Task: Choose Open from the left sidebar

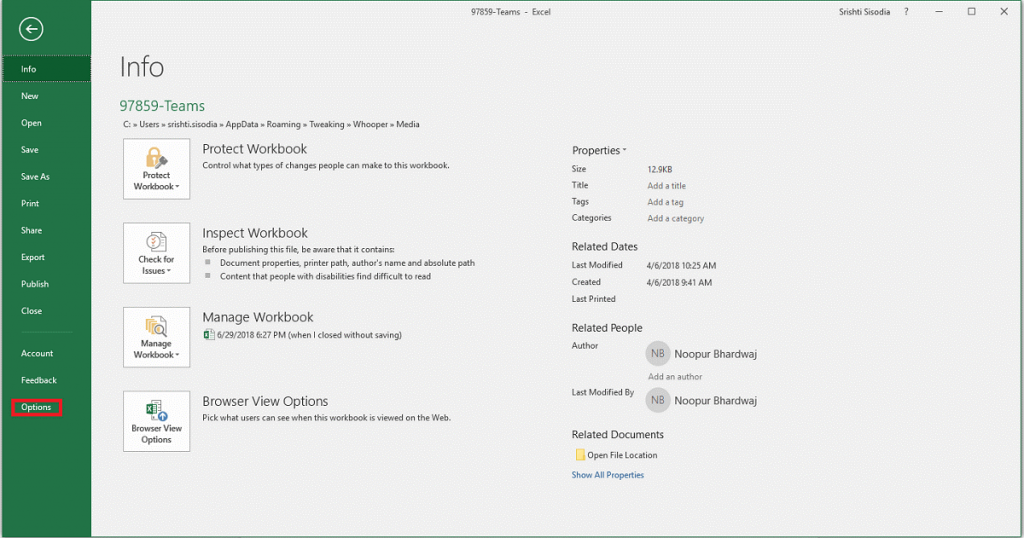Action: click(x=31, y=123)
